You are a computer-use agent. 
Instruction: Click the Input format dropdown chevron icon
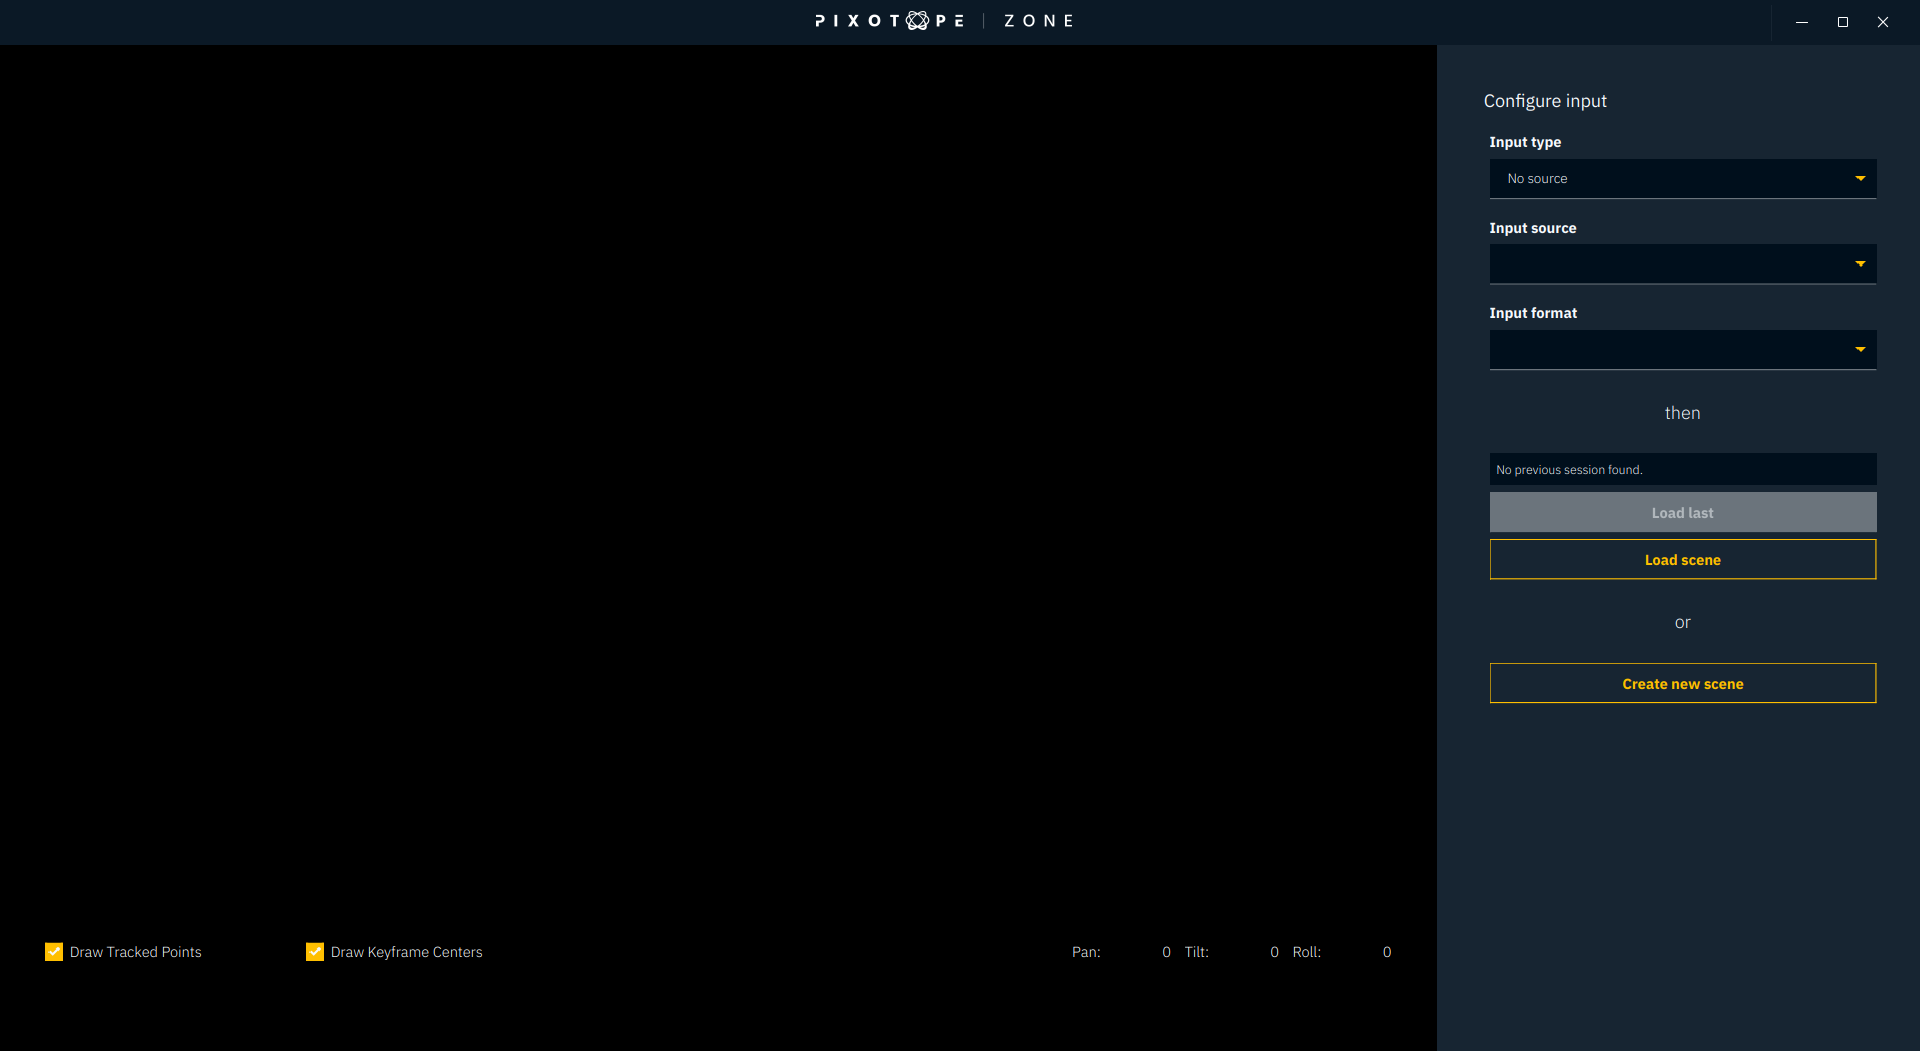tap(1860, 349)
